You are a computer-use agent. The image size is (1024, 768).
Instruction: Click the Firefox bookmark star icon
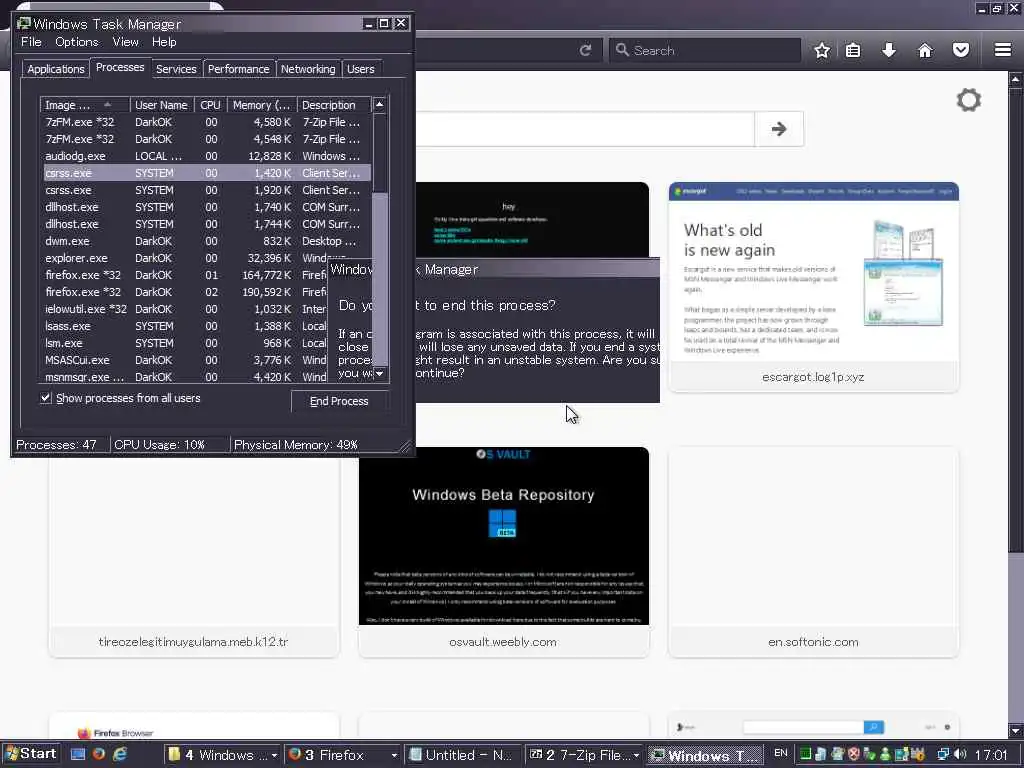(x=822, y=50)
